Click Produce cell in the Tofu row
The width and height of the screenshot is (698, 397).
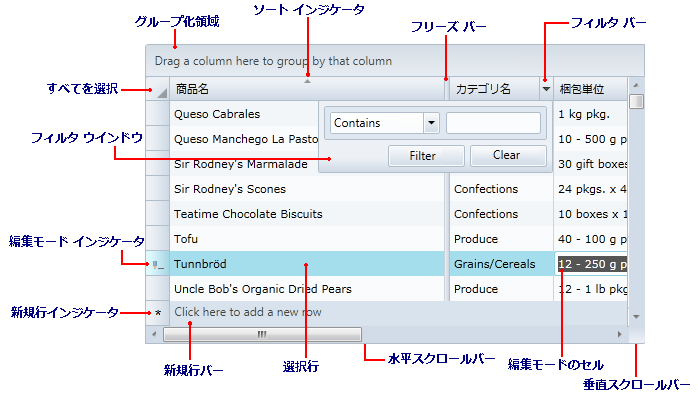501,239
